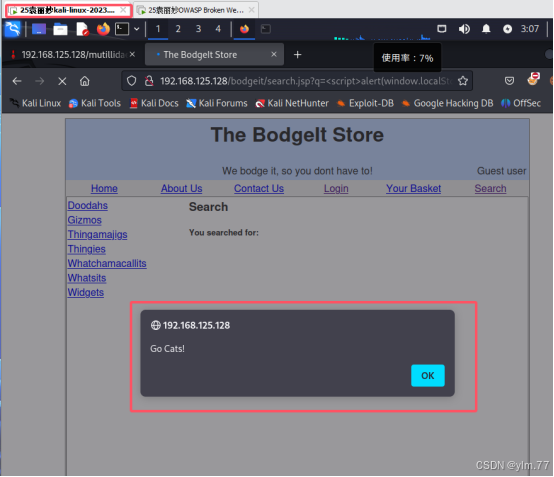The width and height of the screenshot is (554, 477).
Task: Open the Login link
Action: tap(336, 189)
